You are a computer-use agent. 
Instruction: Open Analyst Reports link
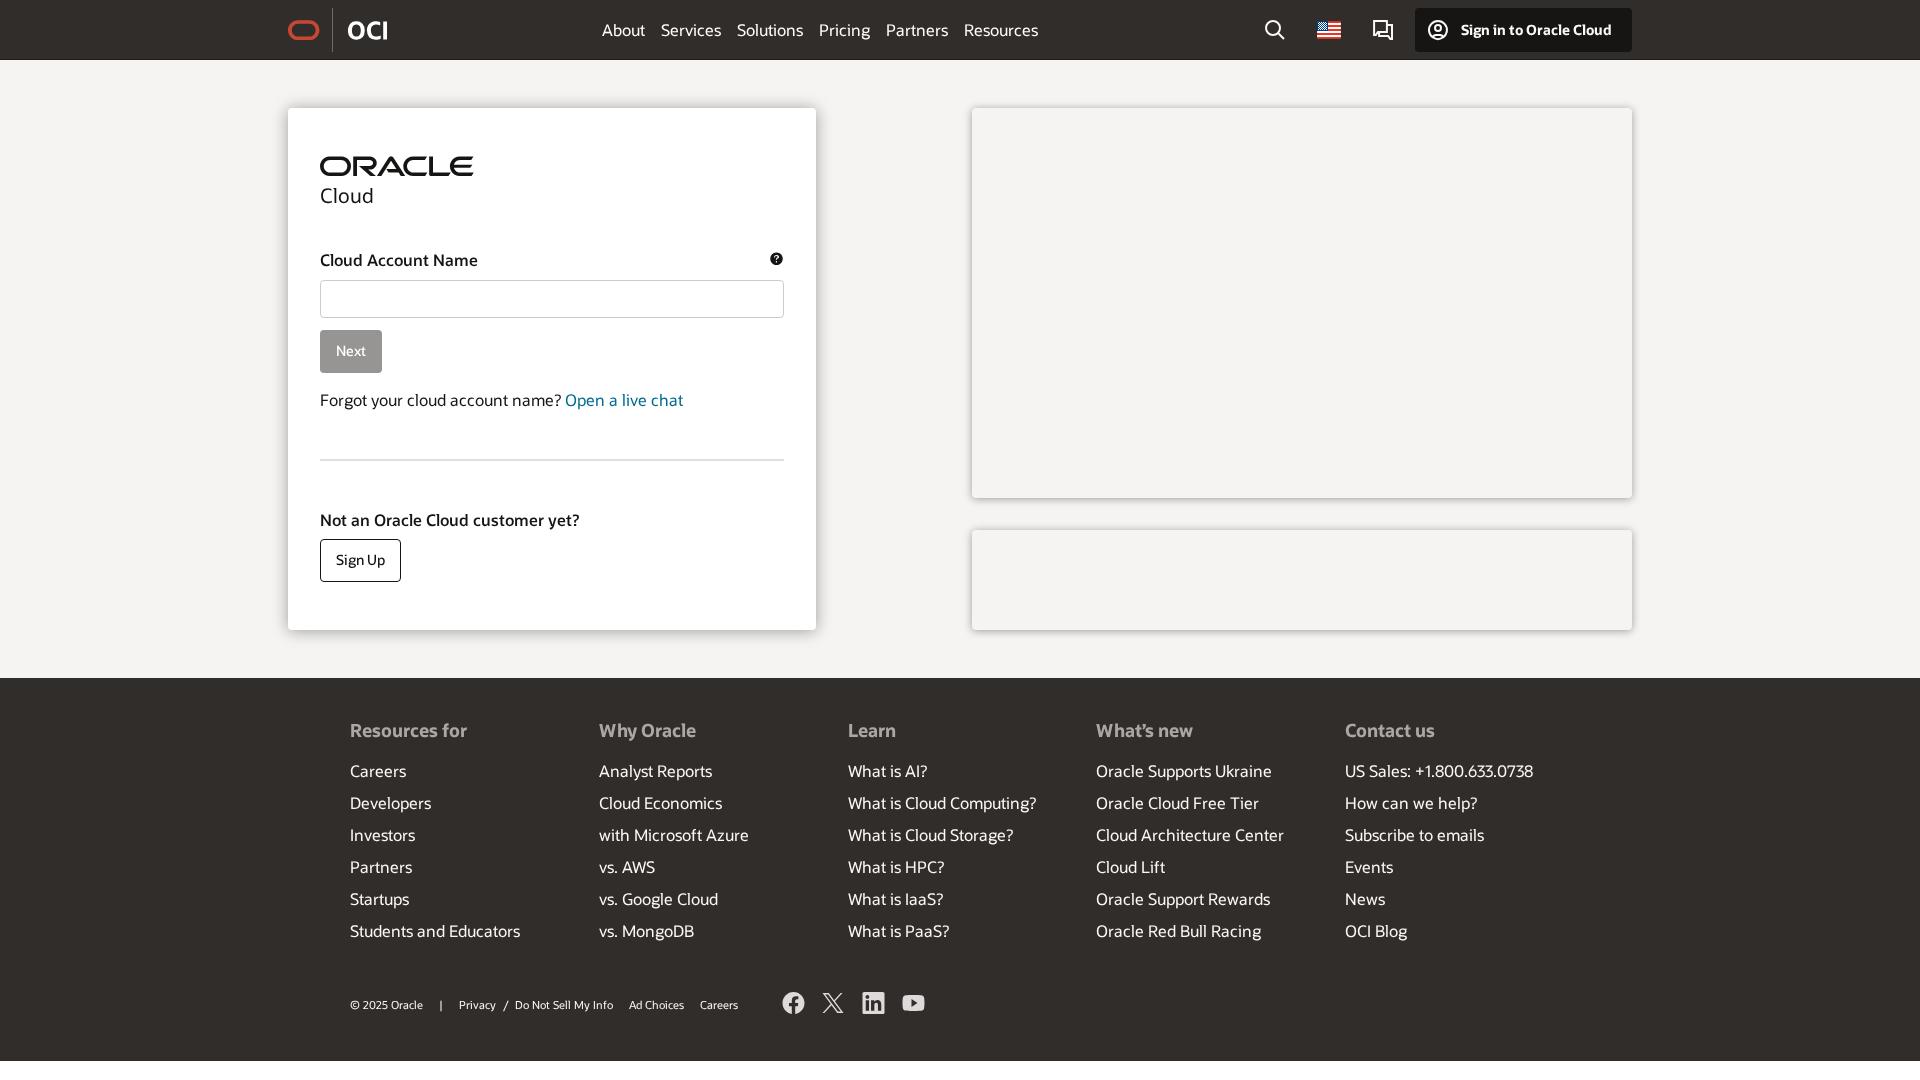point(655,771)
